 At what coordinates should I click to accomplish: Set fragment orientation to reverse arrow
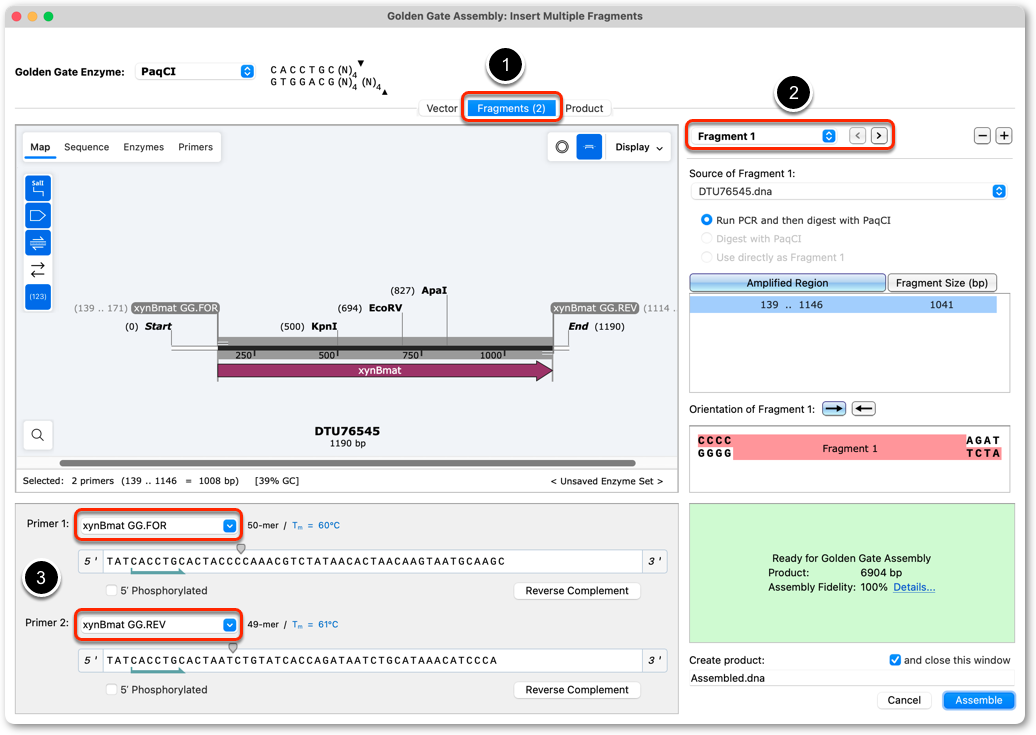click(x=864, y=408)
